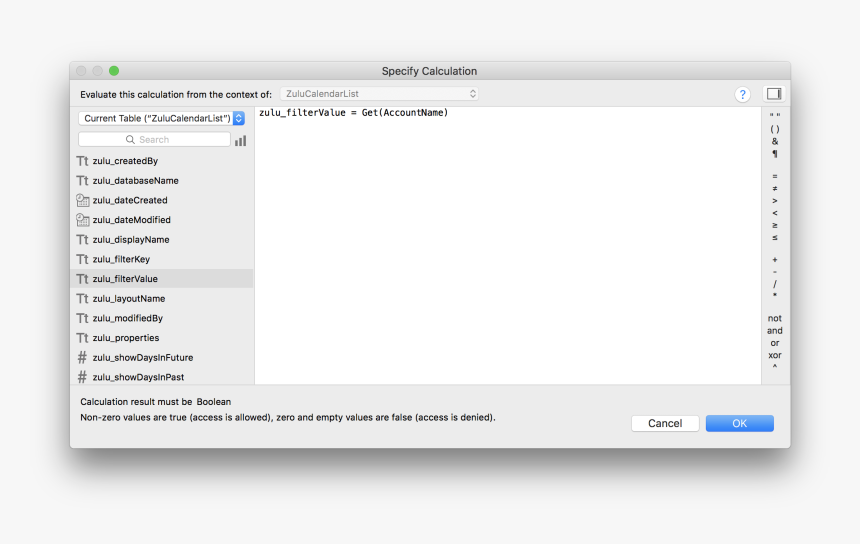Screen dimensions: 860x544
Task: Select the zulu_filterValue field
Action: pyautogui.click(x=162, y=279)
